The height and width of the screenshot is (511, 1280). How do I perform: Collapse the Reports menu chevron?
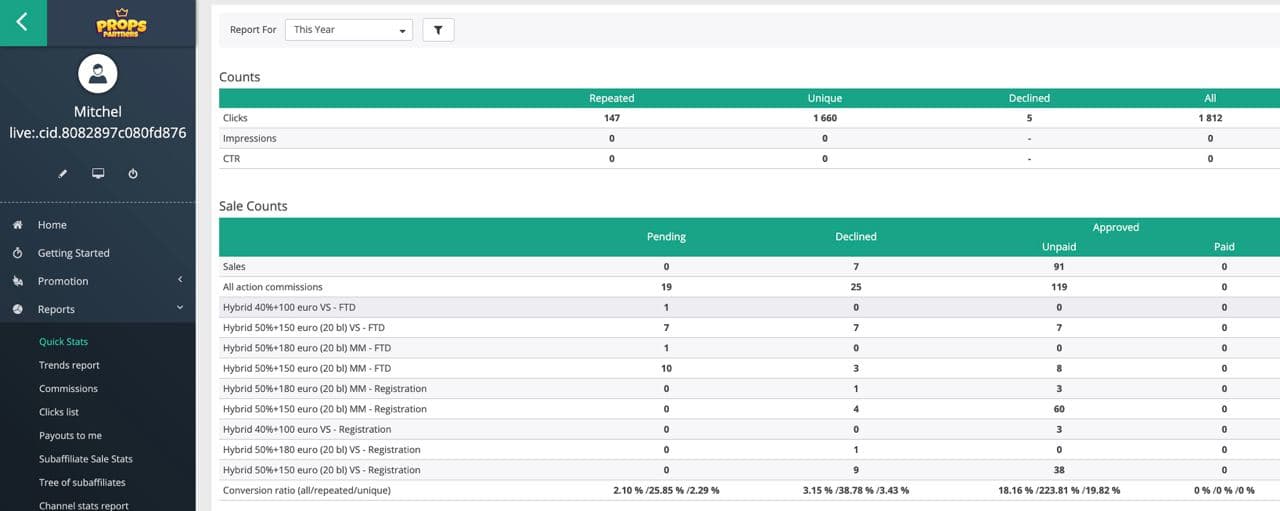(x=180, y=308)
